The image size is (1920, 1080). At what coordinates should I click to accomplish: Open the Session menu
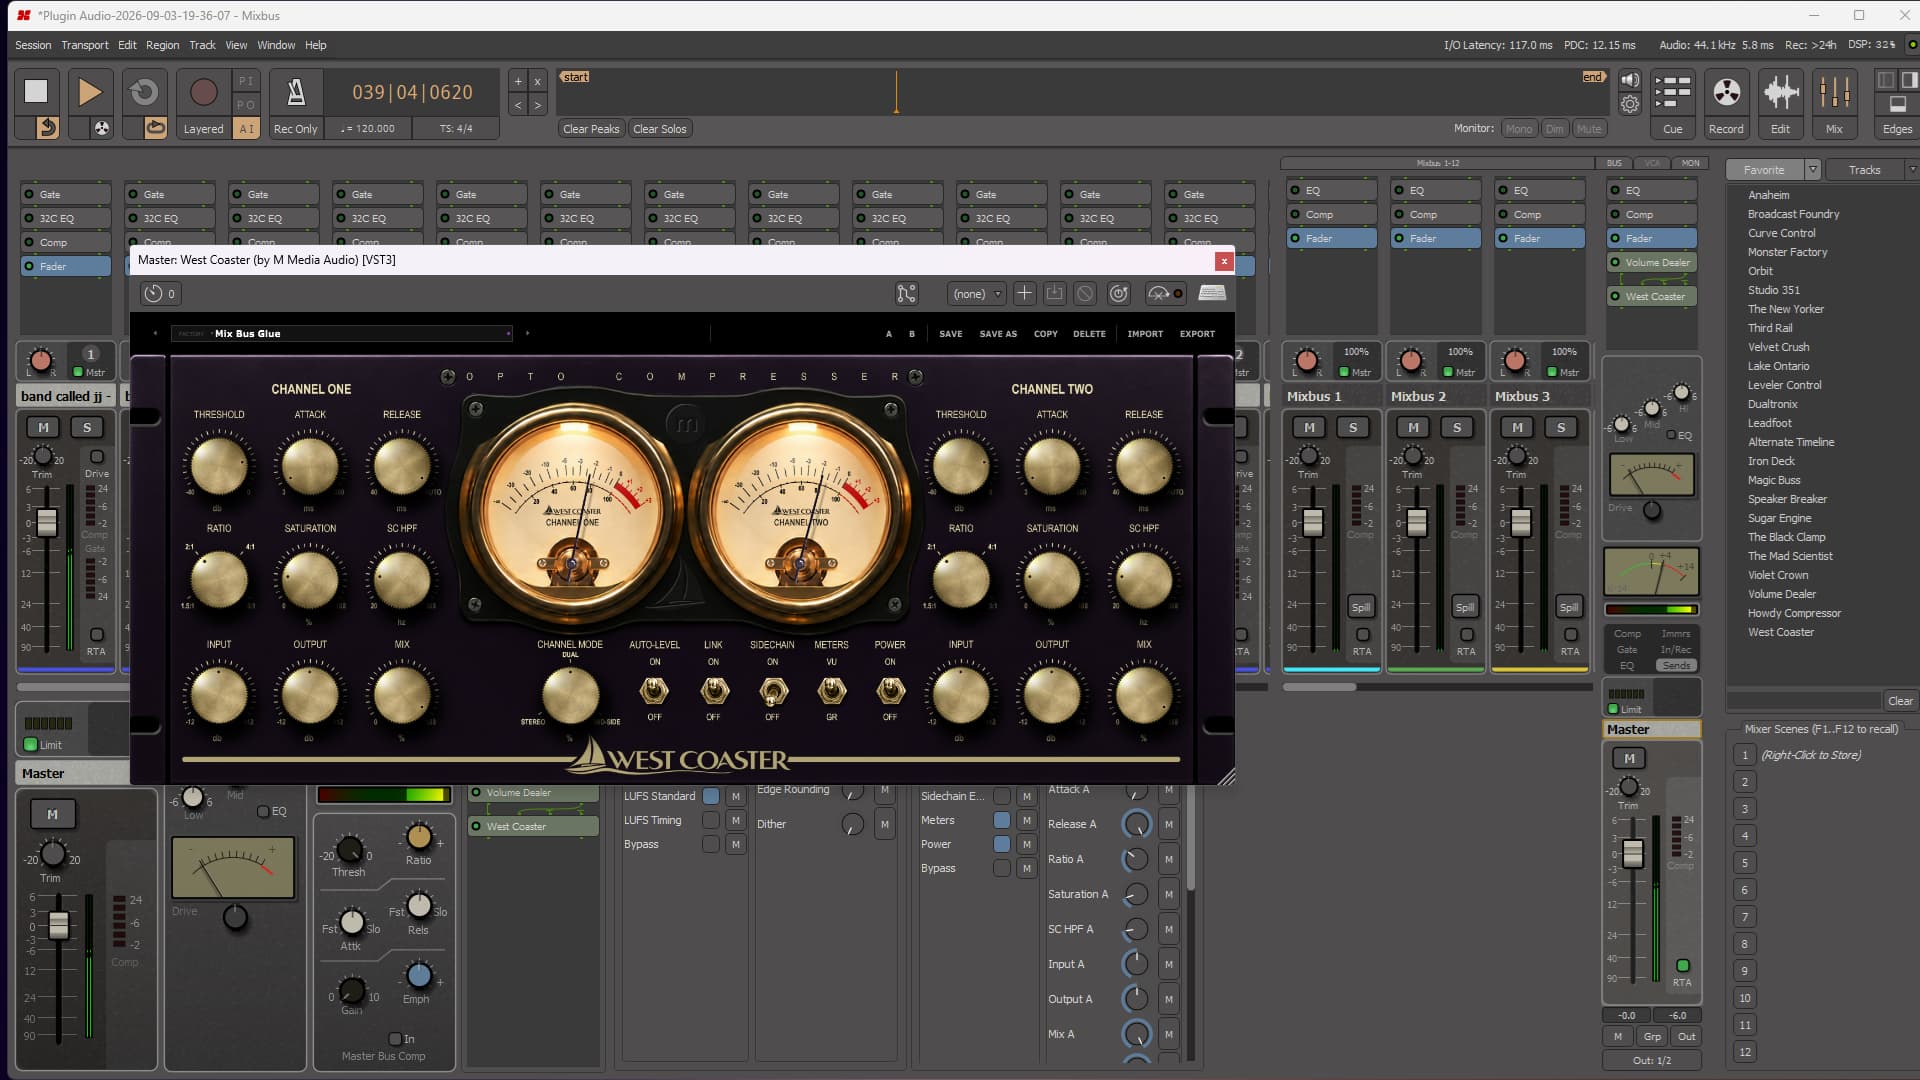(33, 45)
